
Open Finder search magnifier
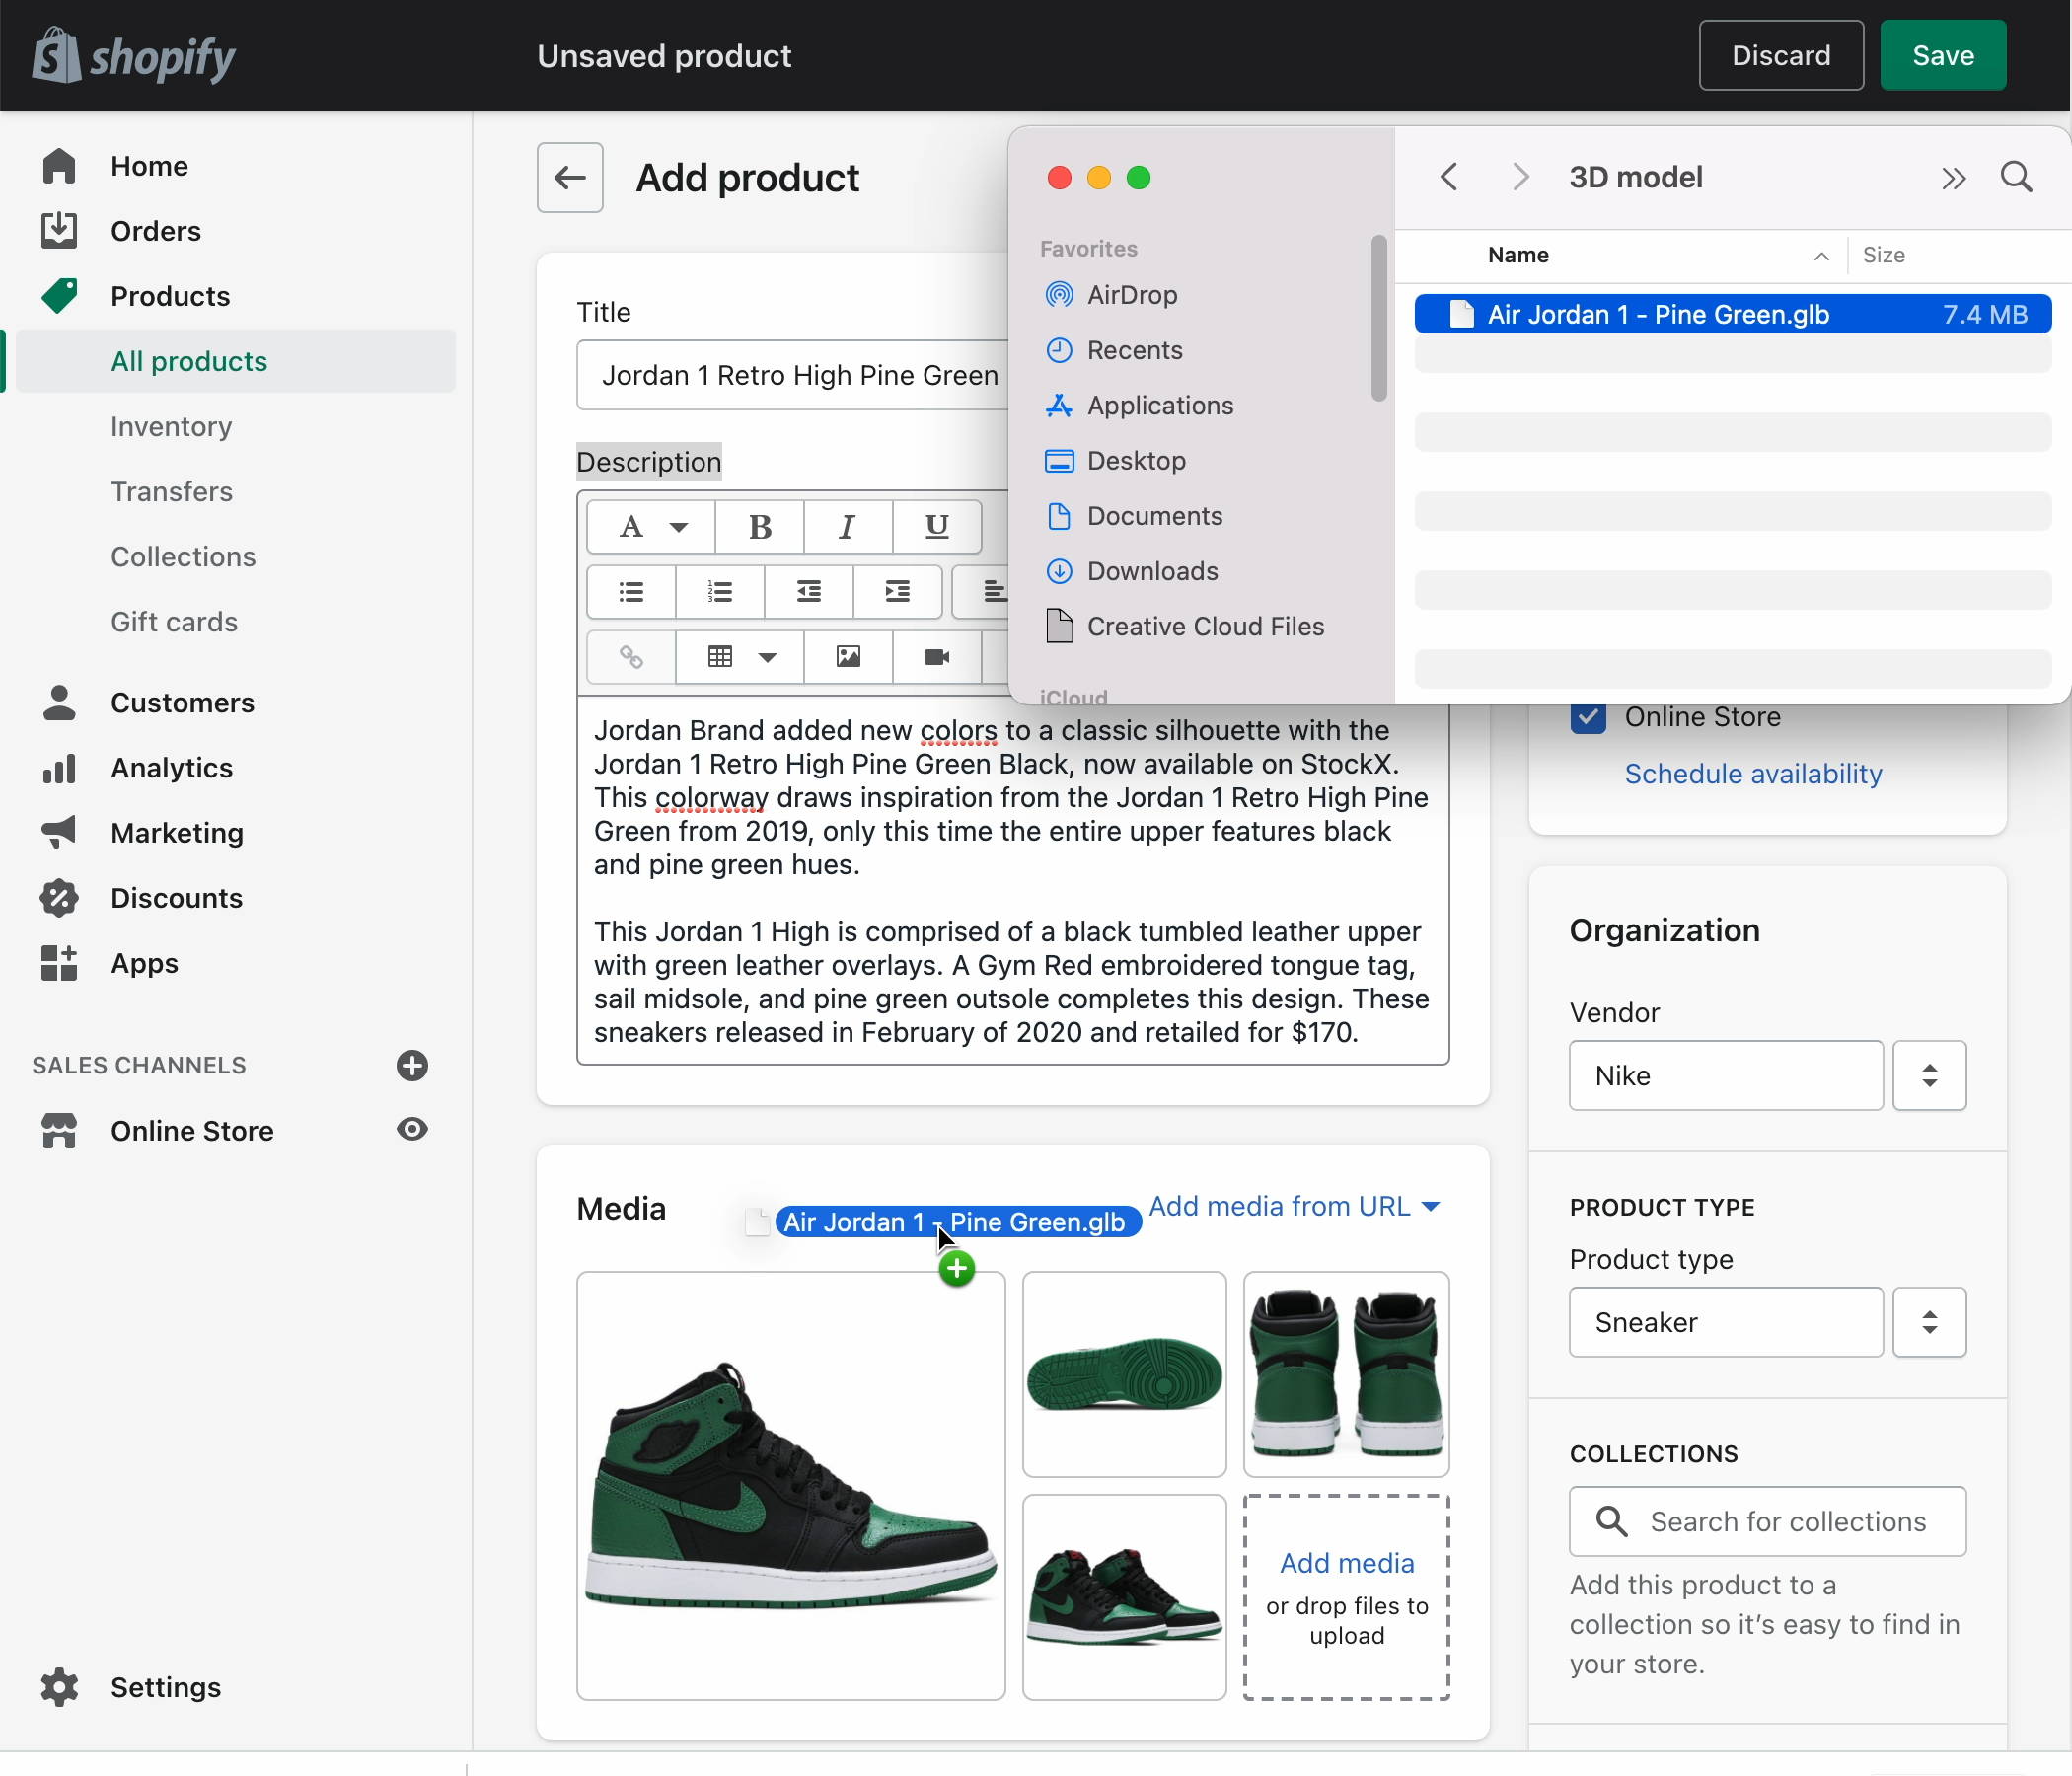(2016, 177)
